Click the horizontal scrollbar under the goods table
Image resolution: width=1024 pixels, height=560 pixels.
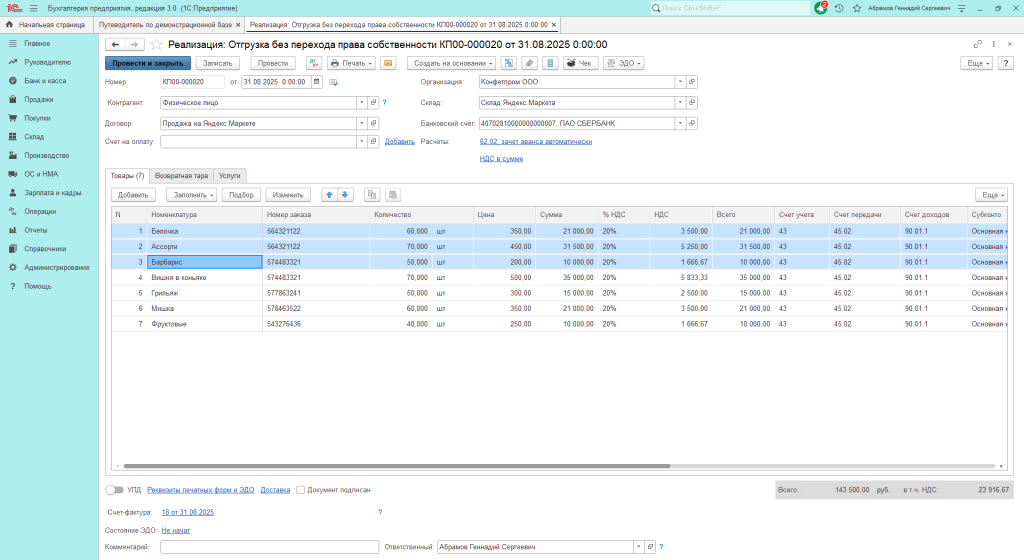[x=400, y=466]
